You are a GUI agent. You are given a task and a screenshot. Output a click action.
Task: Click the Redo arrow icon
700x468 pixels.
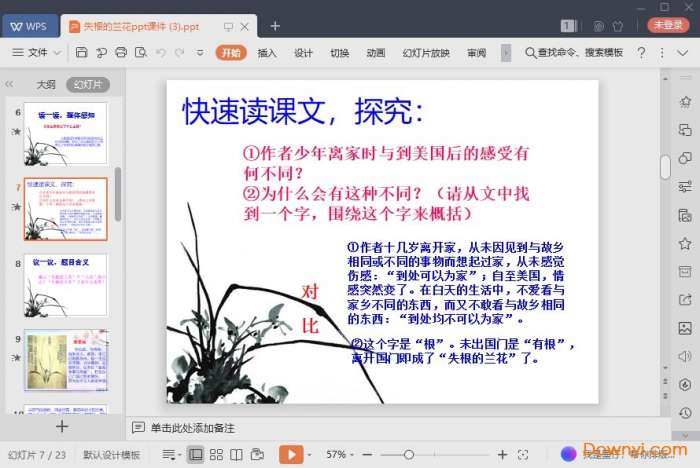179,53
